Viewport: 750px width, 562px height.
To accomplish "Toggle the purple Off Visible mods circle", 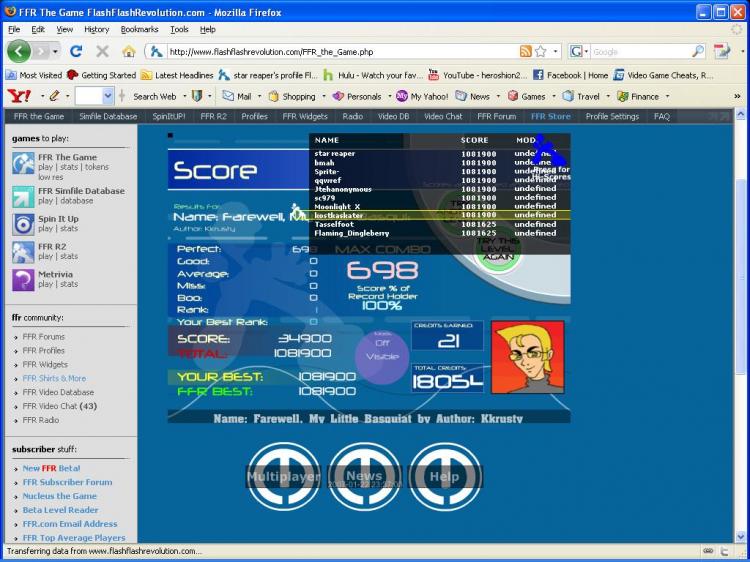I will (x=382, y=356).
